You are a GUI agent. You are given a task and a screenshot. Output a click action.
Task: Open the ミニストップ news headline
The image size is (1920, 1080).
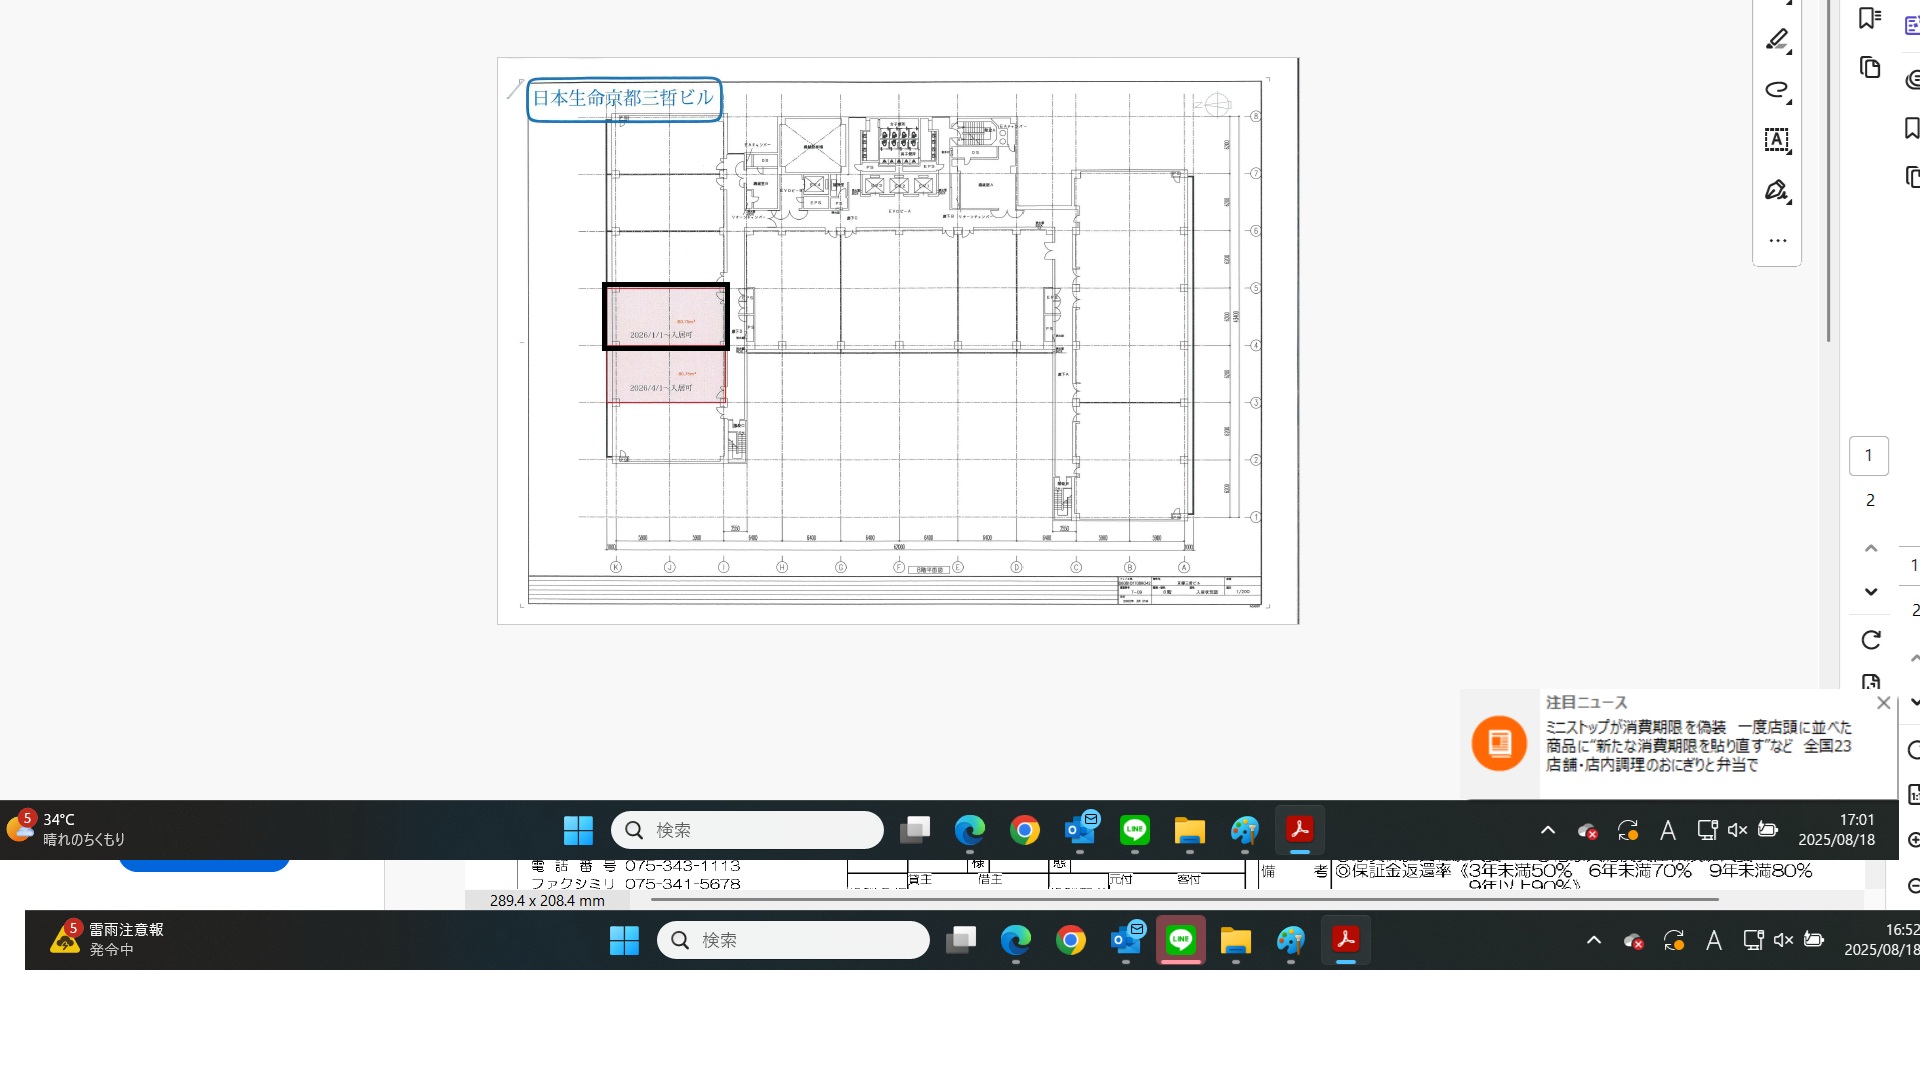pos(1699,746)
